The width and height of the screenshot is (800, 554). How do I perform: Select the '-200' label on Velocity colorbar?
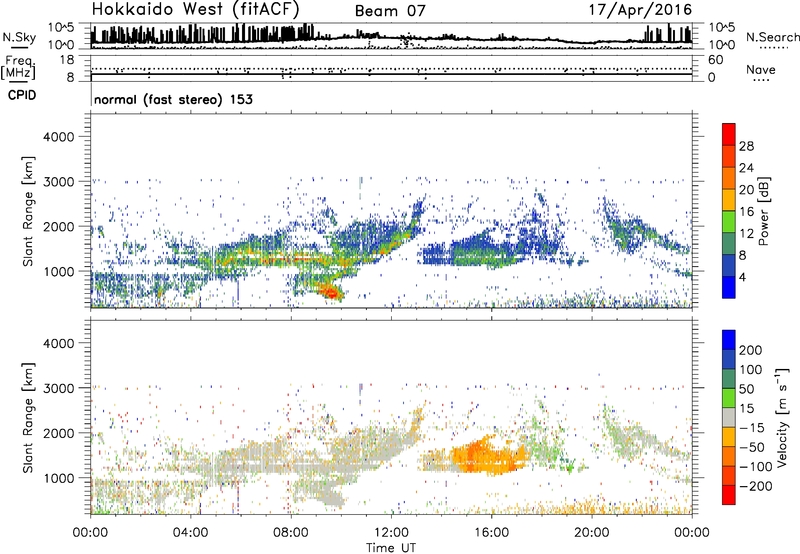(754, 486)
